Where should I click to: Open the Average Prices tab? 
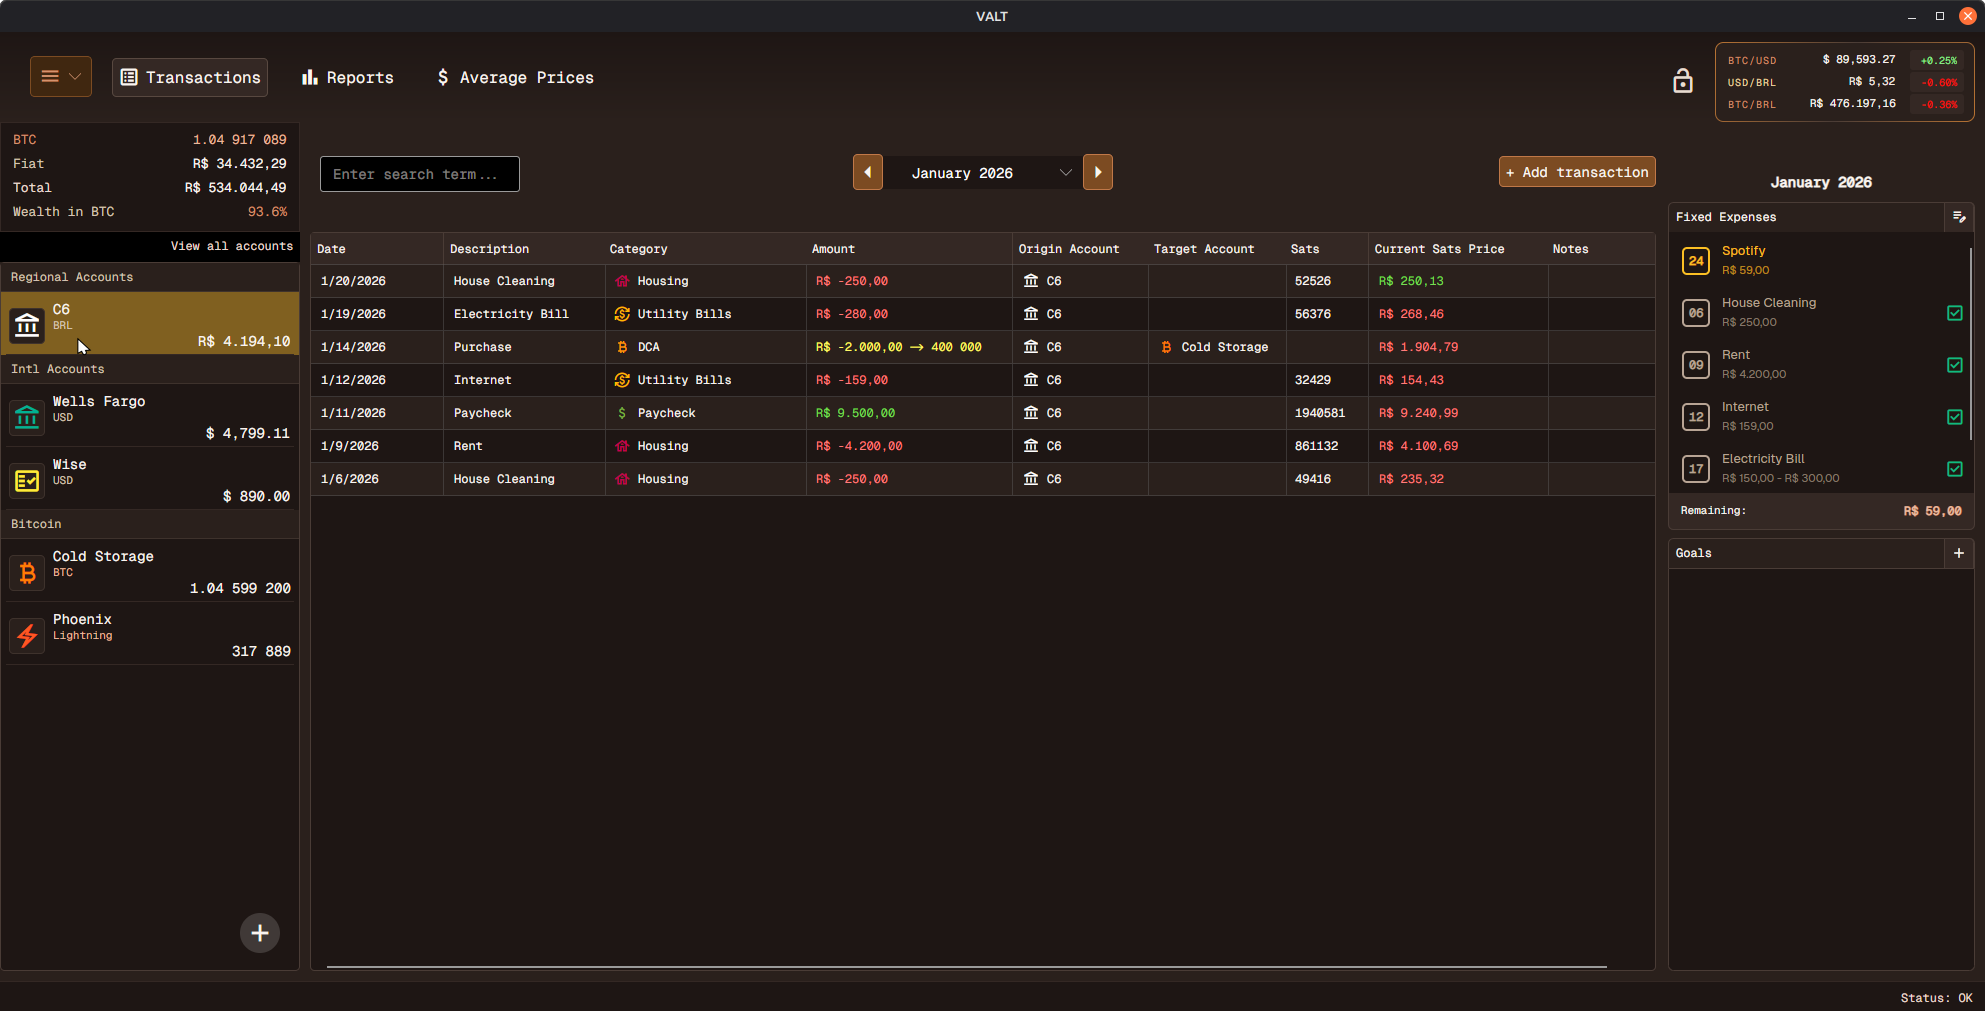pos(515,78)
